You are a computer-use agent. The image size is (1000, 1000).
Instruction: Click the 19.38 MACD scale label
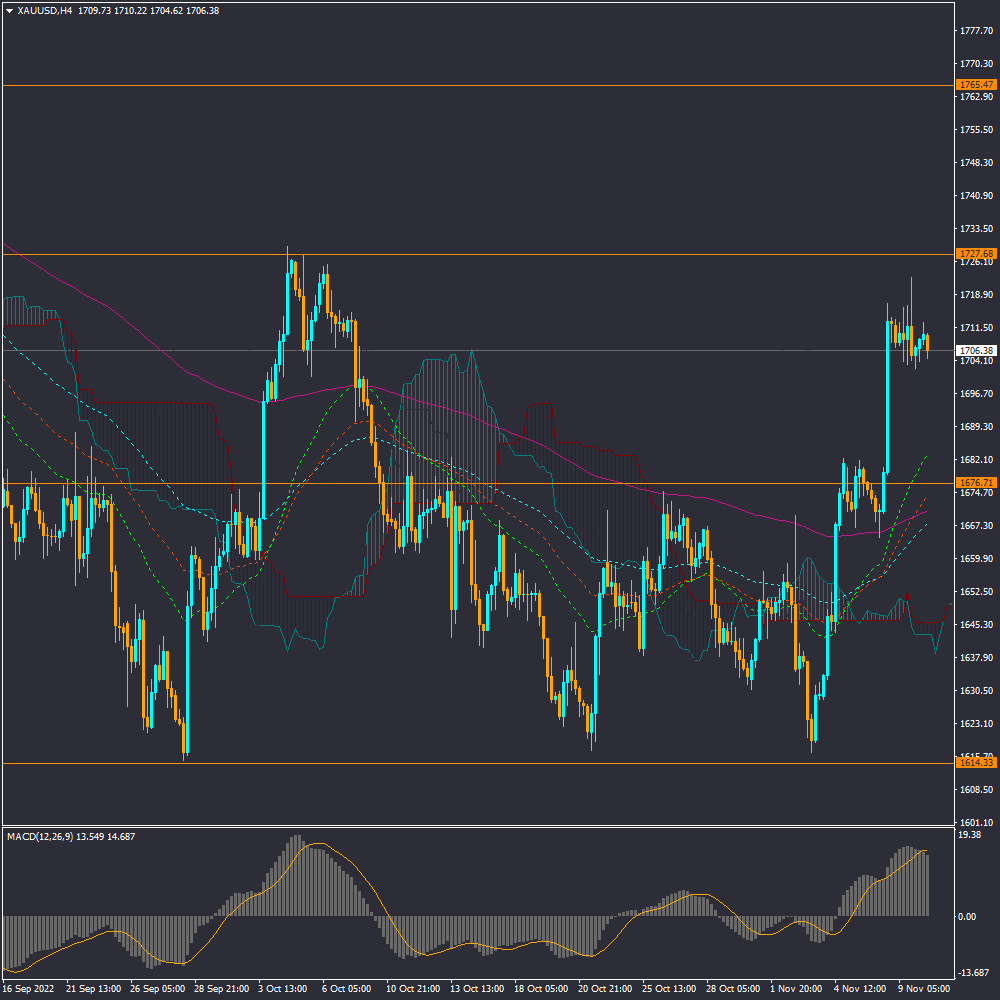(x=968, y=835)
